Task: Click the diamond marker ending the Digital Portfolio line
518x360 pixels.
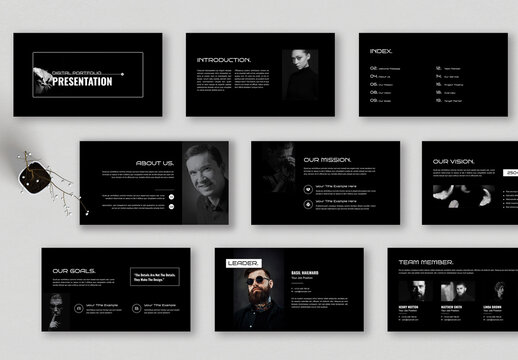Action: (122, 74)
